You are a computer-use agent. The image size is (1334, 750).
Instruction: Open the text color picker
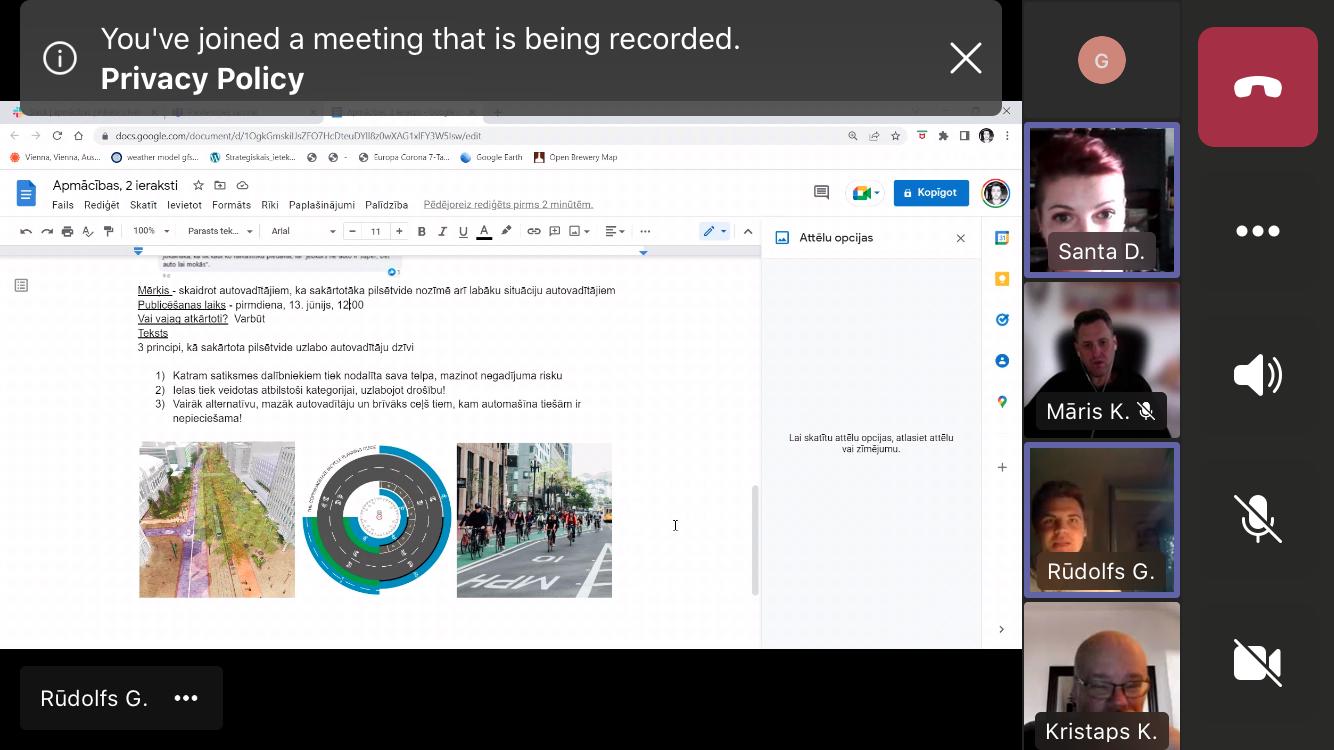point(484,231)
